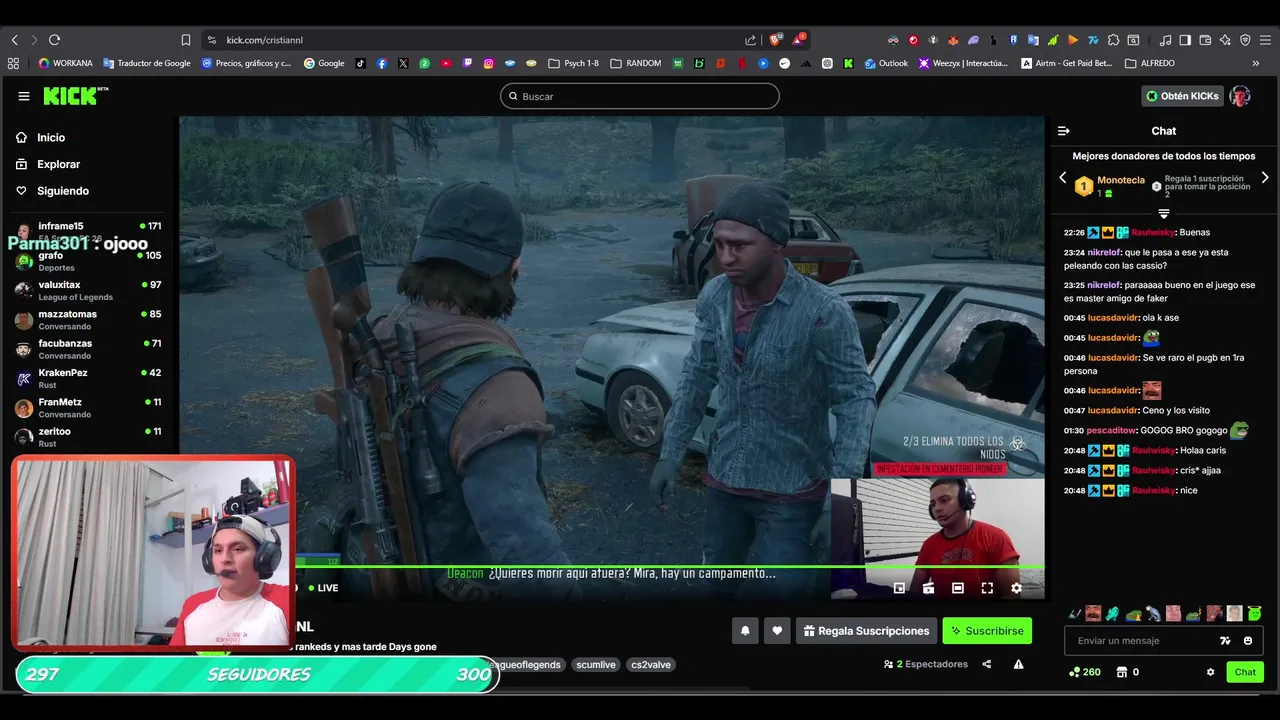Open the emoji picker in chat
This screenshot has height=720, width=1280.
(x=1248, y=641)
